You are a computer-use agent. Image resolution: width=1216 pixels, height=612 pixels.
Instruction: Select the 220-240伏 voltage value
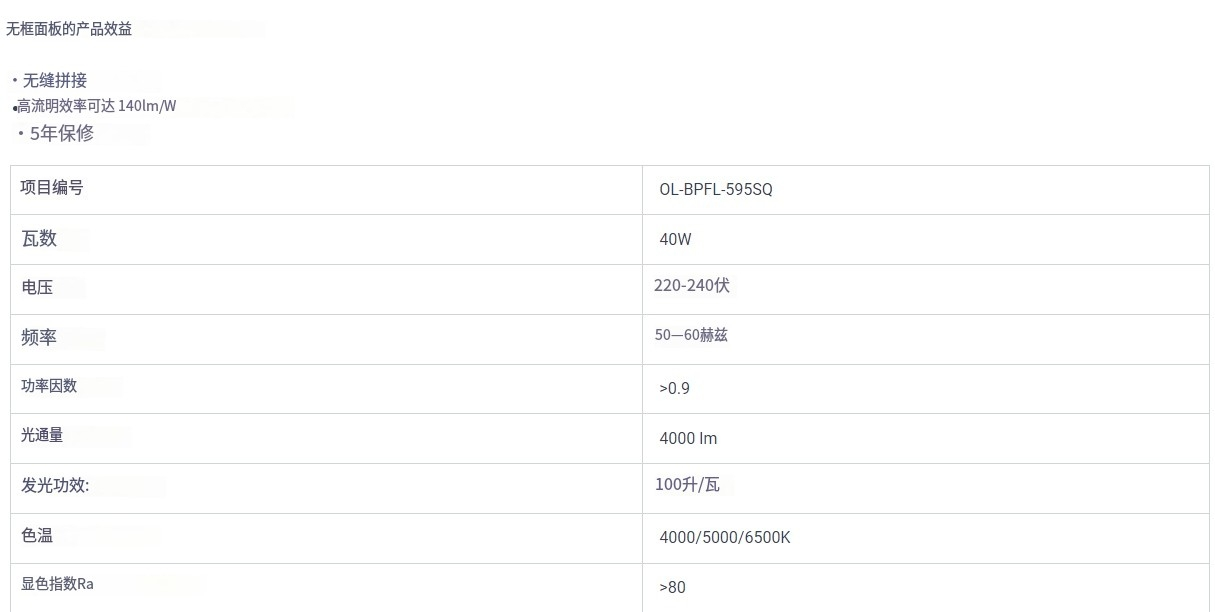692,285
